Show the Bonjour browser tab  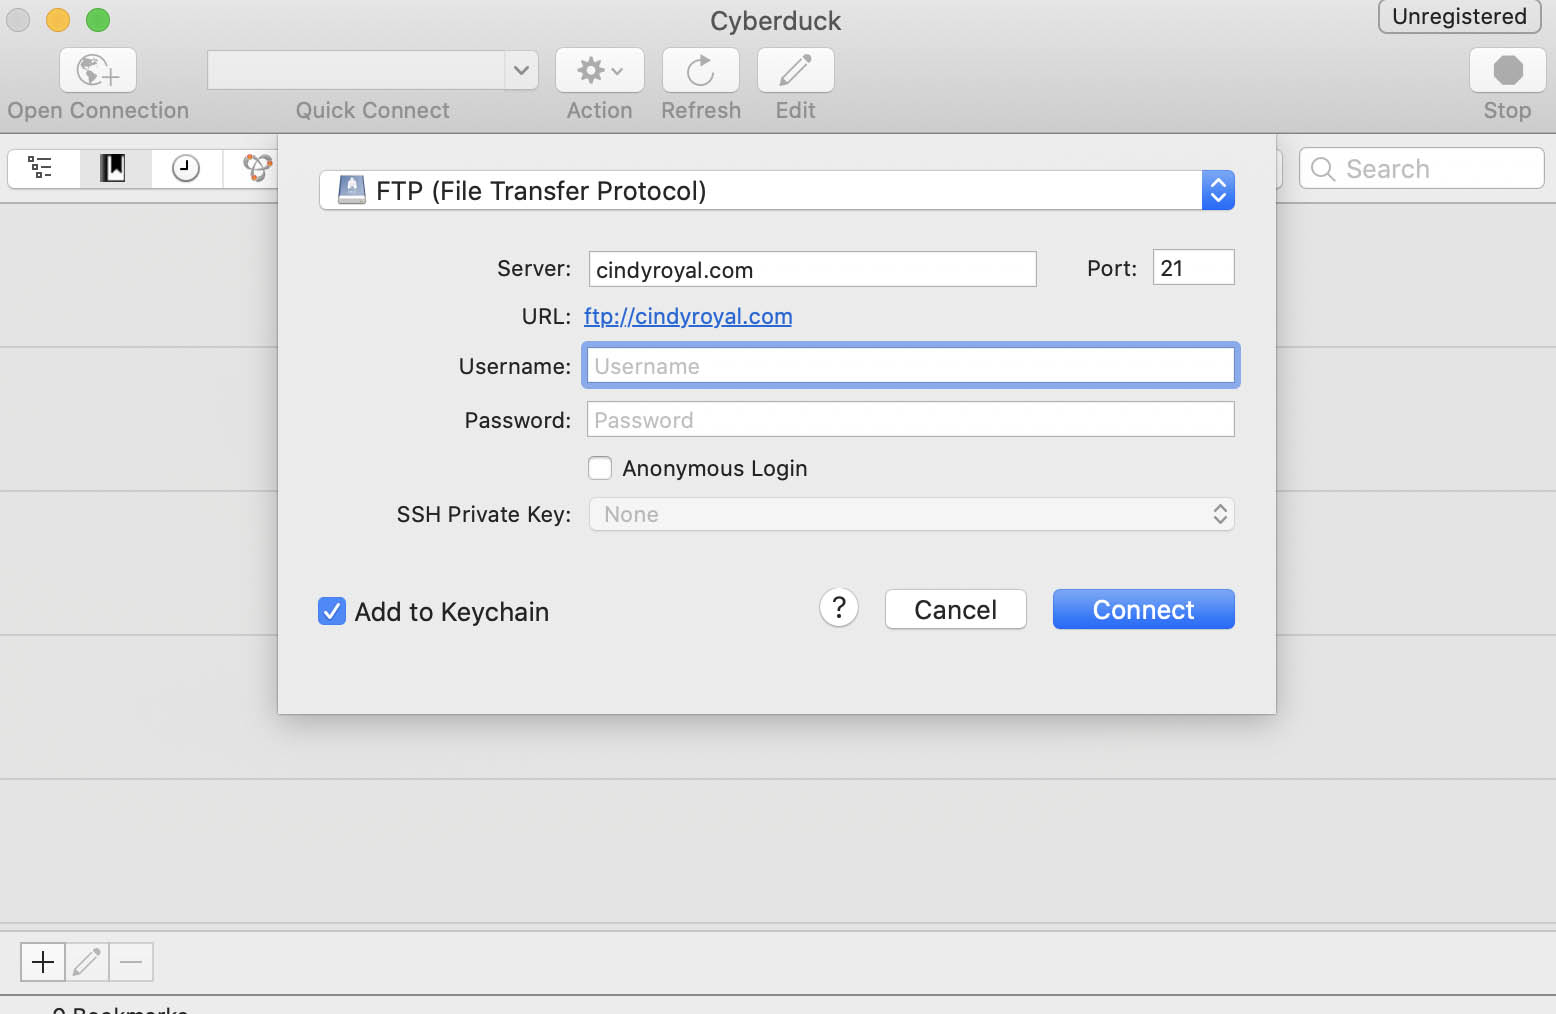(x=257, y=168)
